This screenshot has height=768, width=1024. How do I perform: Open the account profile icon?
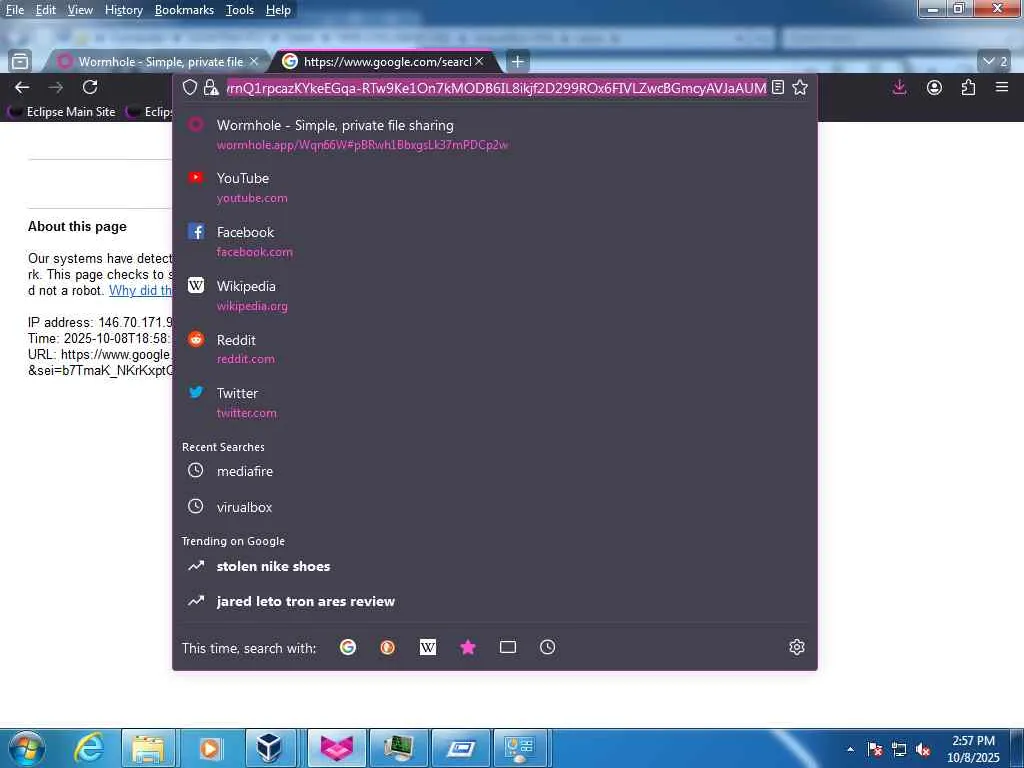935,88
